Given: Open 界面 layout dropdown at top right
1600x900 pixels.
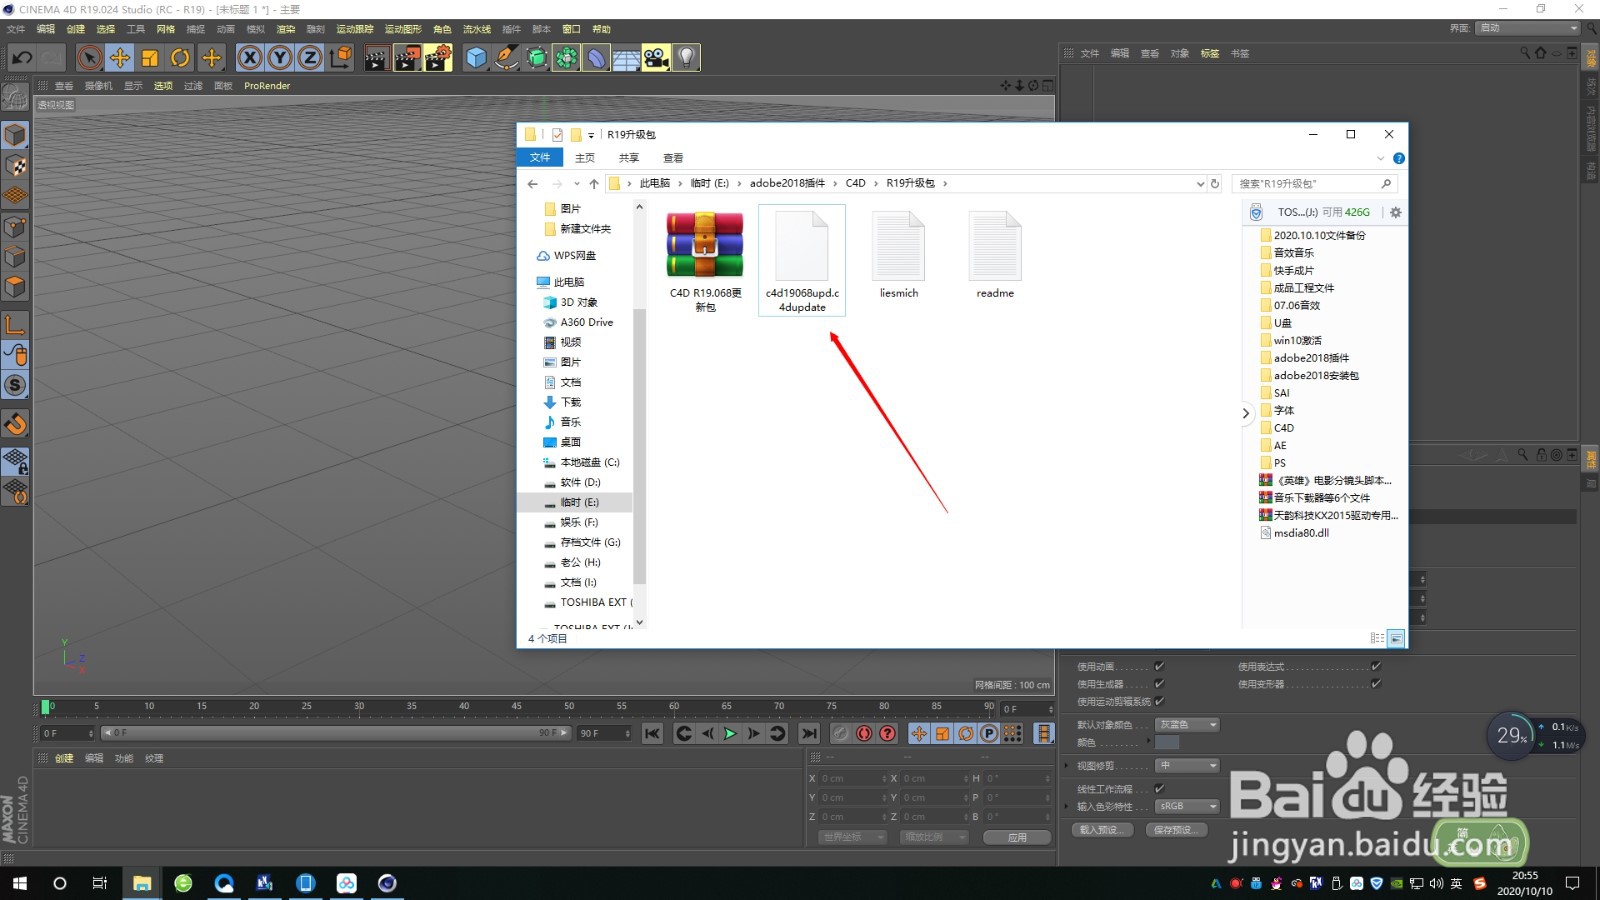Looking at the screenshot, I should [1528, 28].
